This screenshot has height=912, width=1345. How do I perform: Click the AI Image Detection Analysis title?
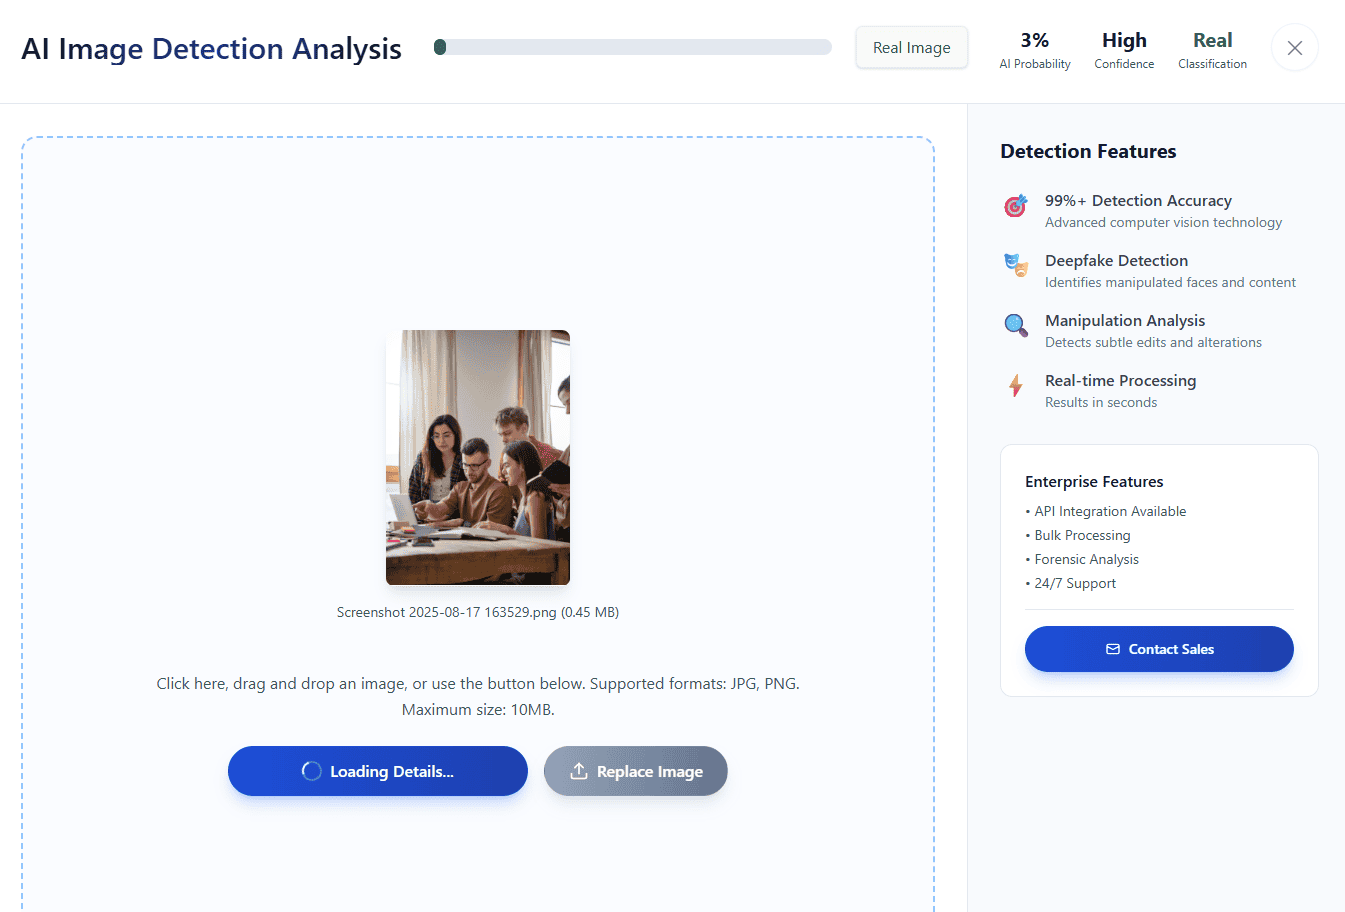[212, 49]
